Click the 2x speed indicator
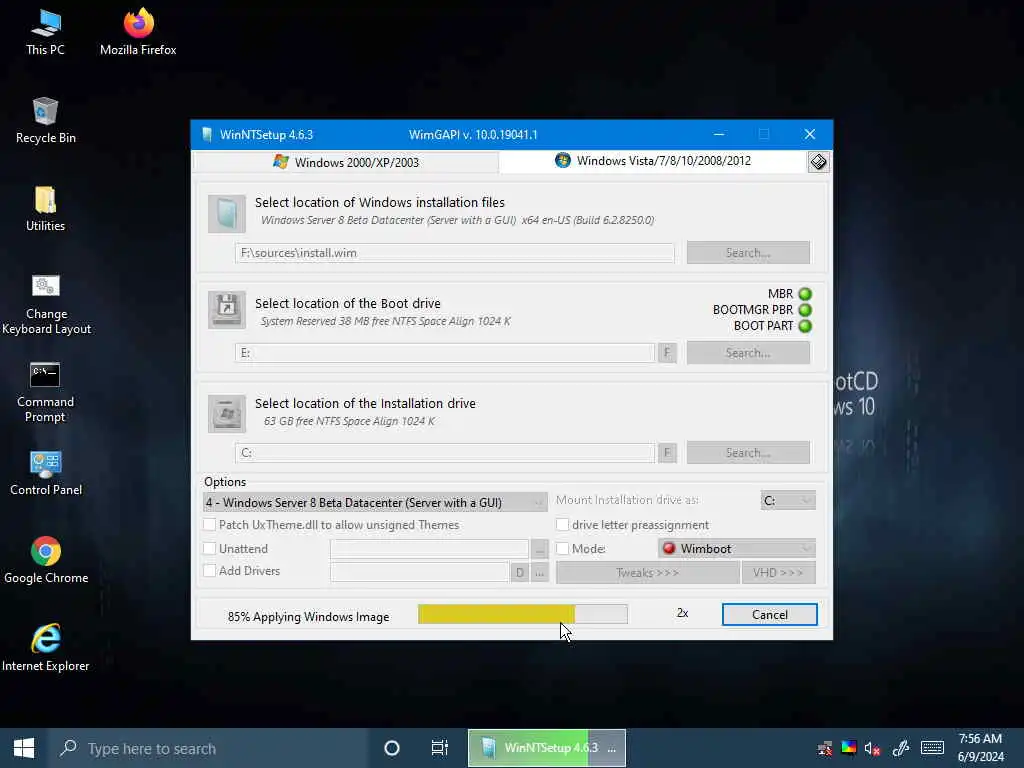The height and width of the screenshot is (768, 1024). coord(682,613)
